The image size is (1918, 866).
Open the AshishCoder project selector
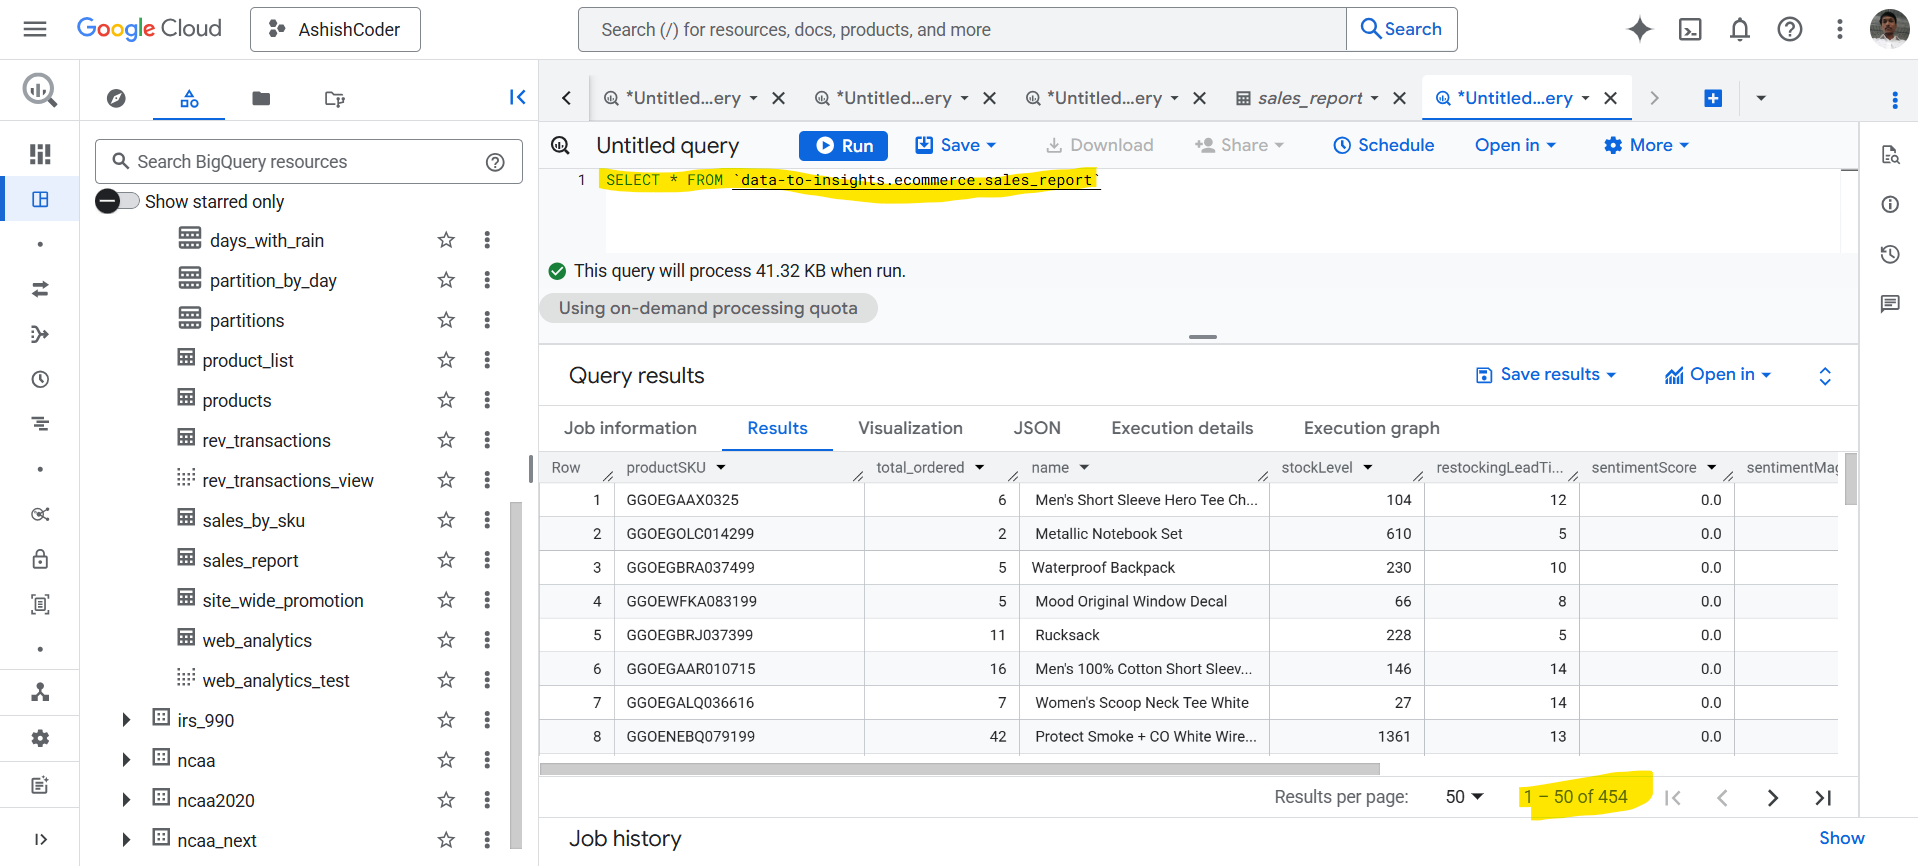coord(335,29)
